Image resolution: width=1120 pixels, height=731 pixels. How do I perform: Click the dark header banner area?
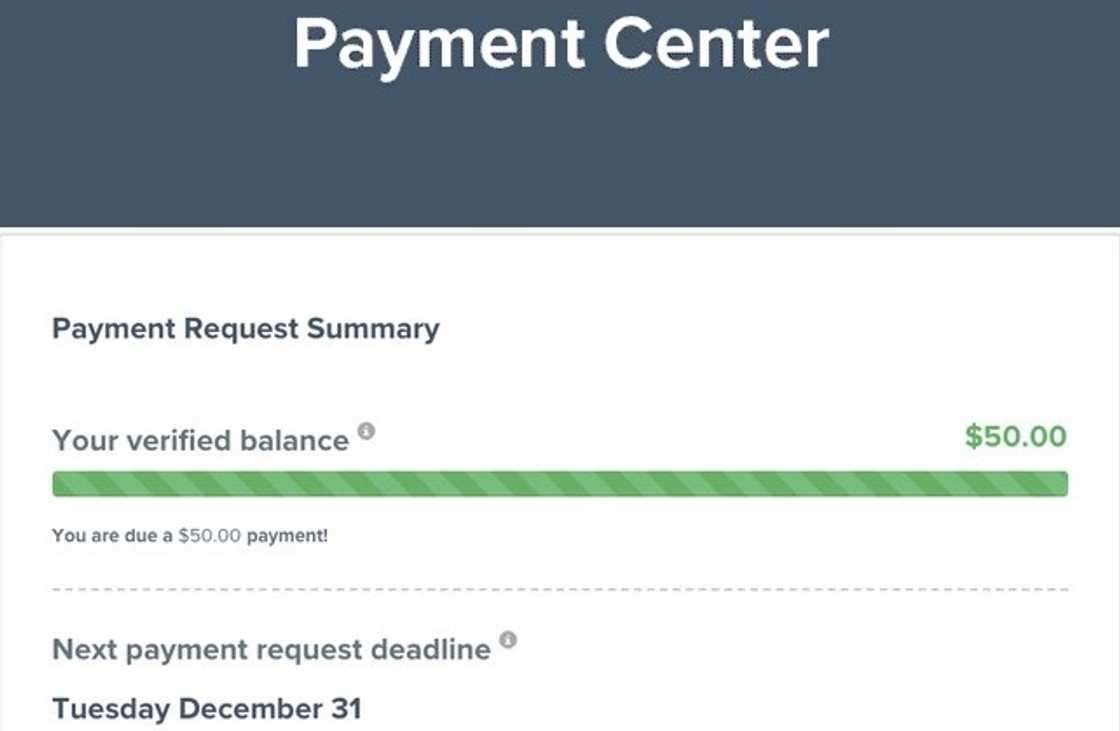coord(560,150)
